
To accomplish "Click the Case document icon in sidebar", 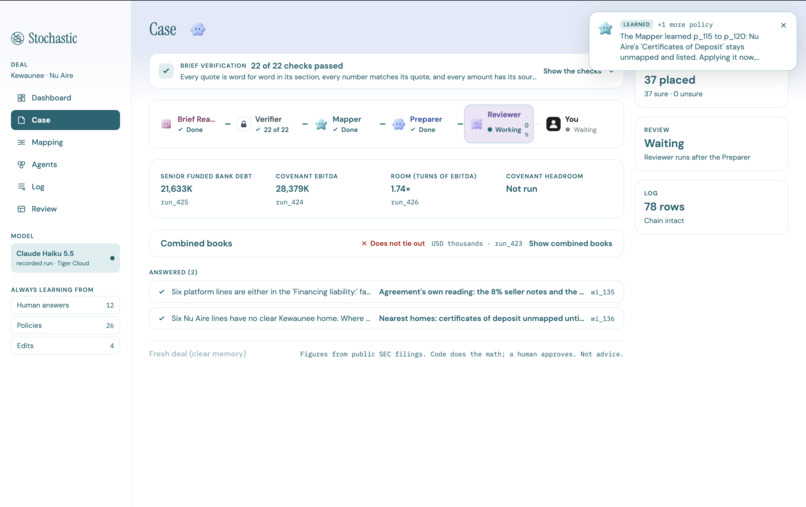I will tap(21, 120).
